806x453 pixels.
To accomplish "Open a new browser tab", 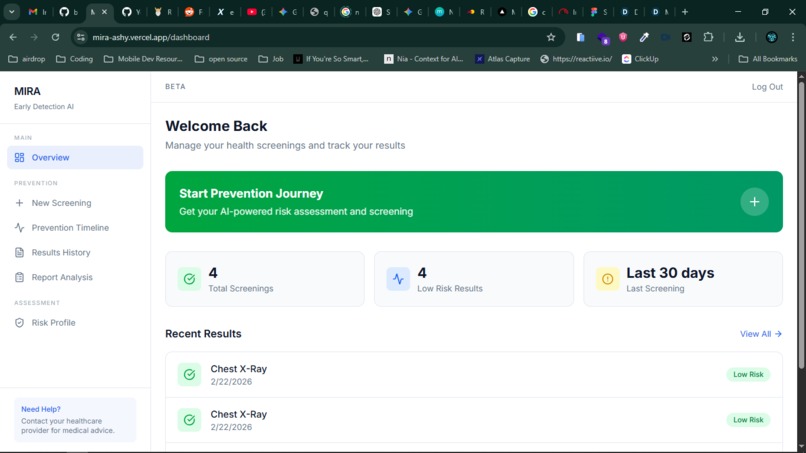I will point(685,12).
